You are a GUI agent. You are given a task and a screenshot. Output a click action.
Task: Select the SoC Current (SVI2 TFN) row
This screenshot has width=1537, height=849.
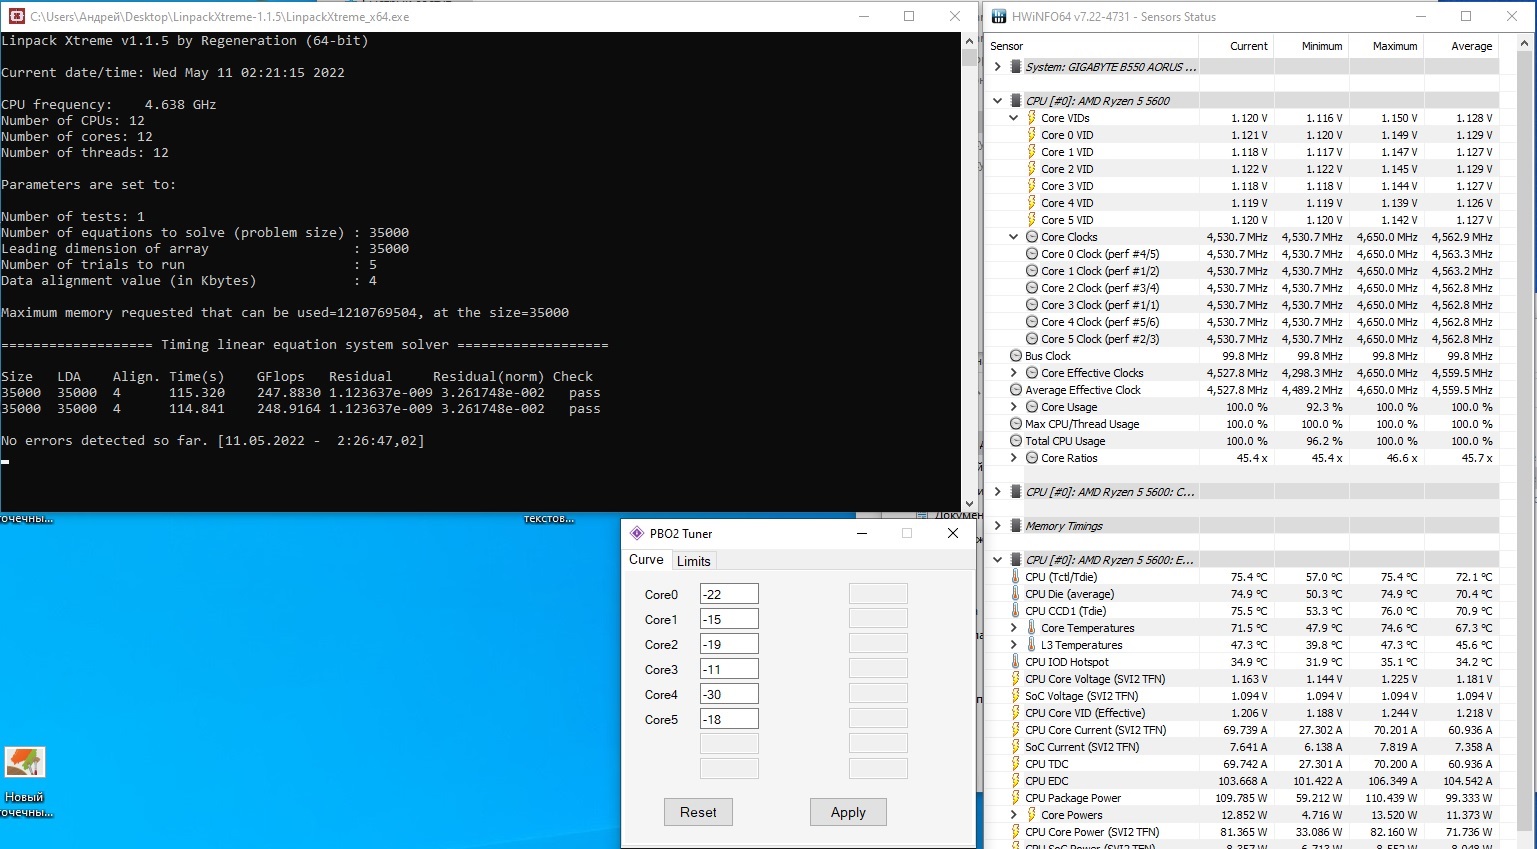(x=1241, y=747)
